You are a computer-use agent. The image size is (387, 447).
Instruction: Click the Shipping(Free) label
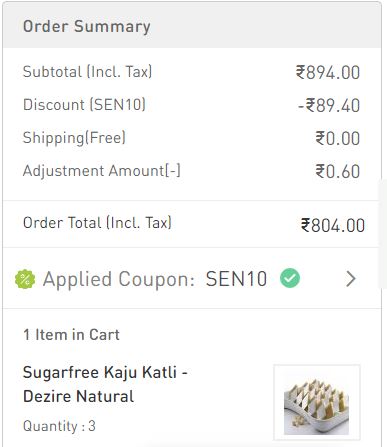point(74,138)
